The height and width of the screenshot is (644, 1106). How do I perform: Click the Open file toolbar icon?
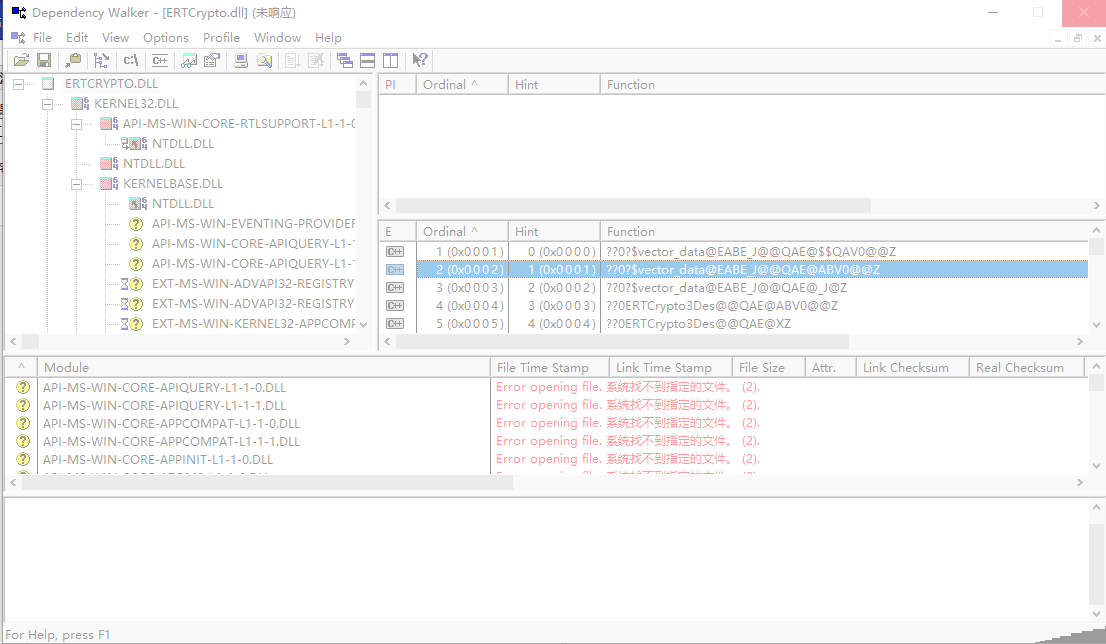tap(21, 61)
